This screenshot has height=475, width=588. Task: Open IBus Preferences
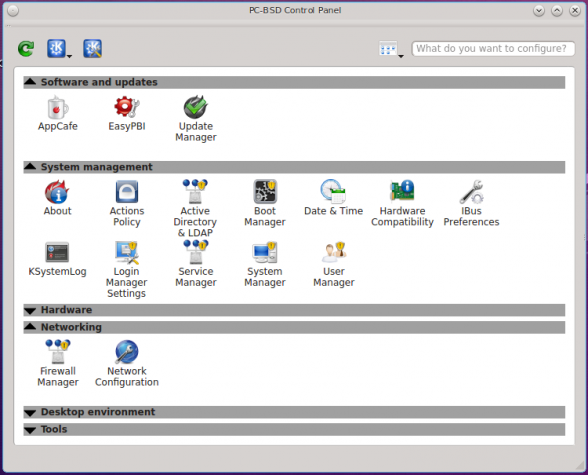coord(471,204)
